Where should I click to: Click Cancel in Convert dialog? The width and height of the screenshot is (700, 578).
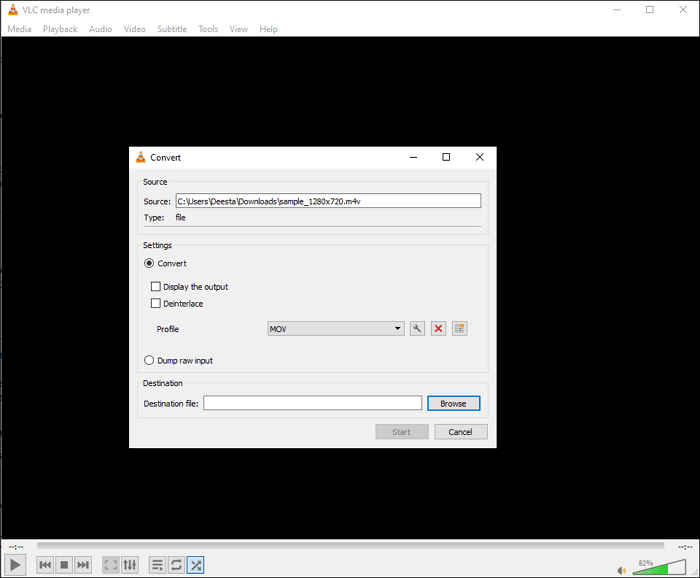click(461, 432)
